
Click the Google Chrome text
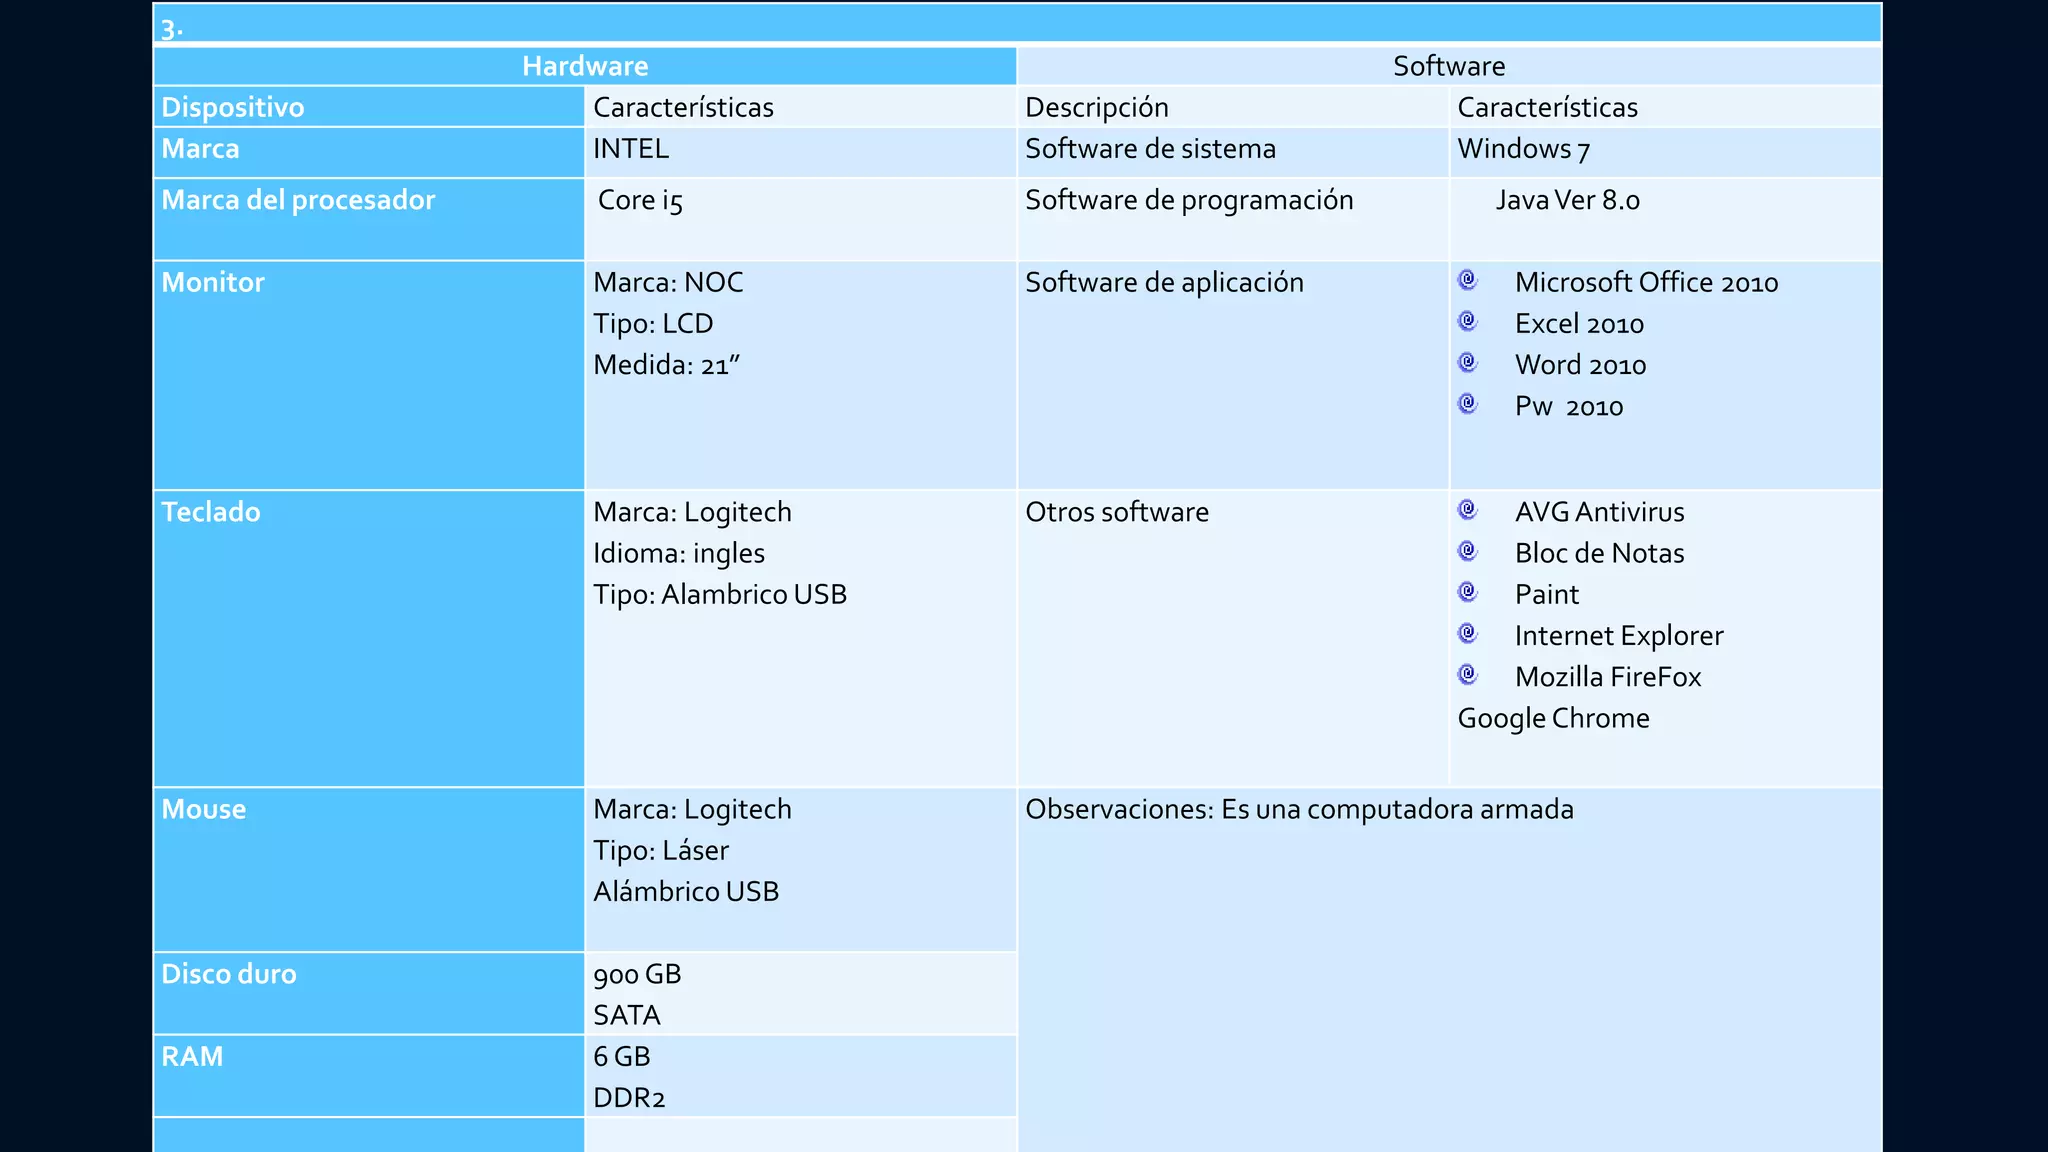coord(1554,718)
